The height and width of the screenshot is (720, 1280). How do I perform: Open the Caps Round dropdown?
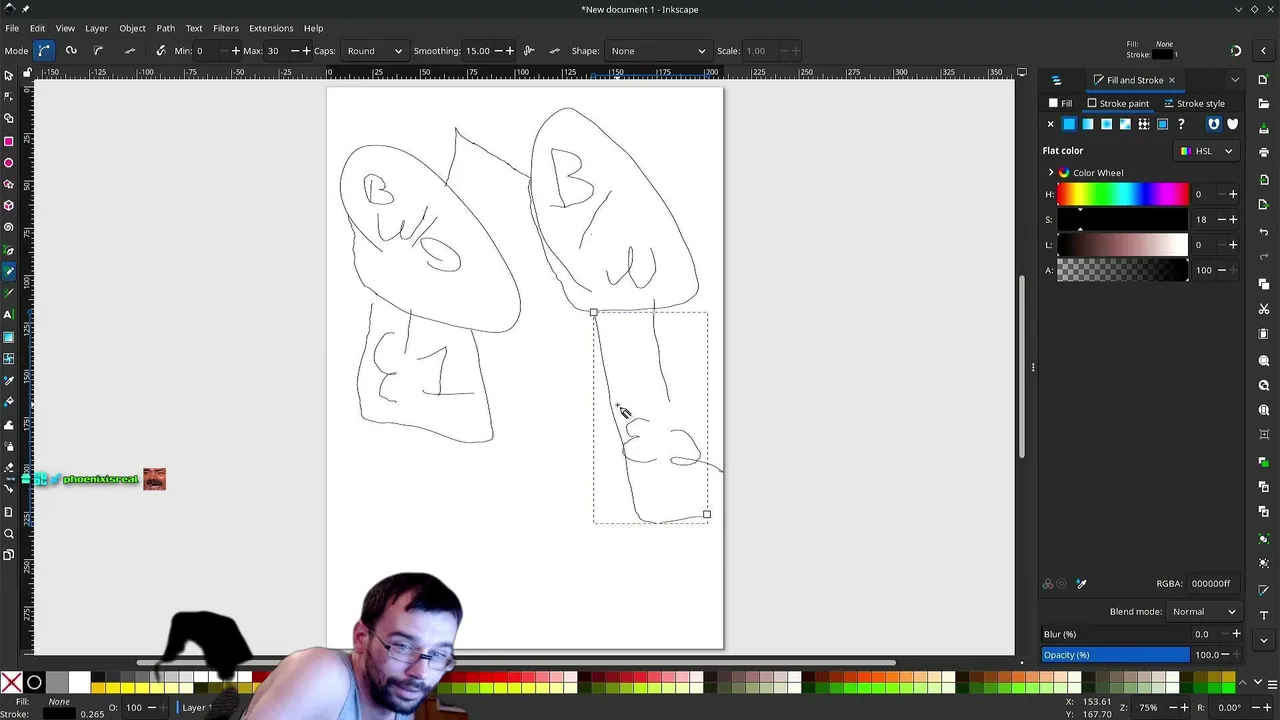(374, 51)
